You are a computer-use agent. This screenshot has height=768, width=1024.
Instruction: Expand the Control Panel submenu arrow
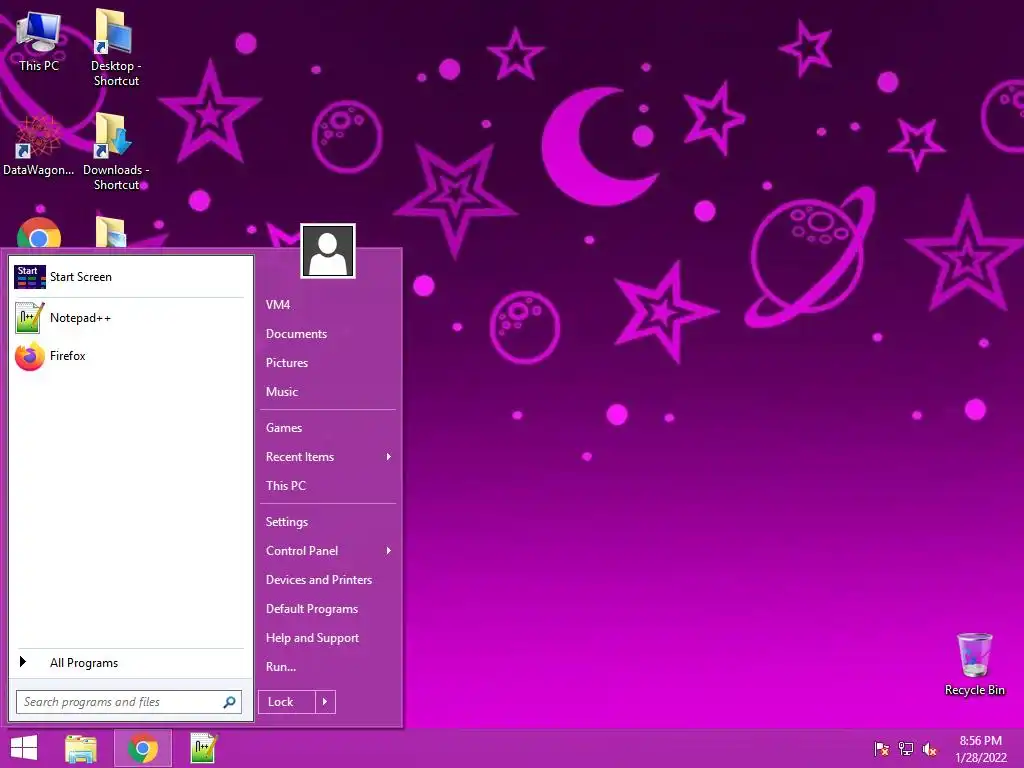tap(389, 551)
